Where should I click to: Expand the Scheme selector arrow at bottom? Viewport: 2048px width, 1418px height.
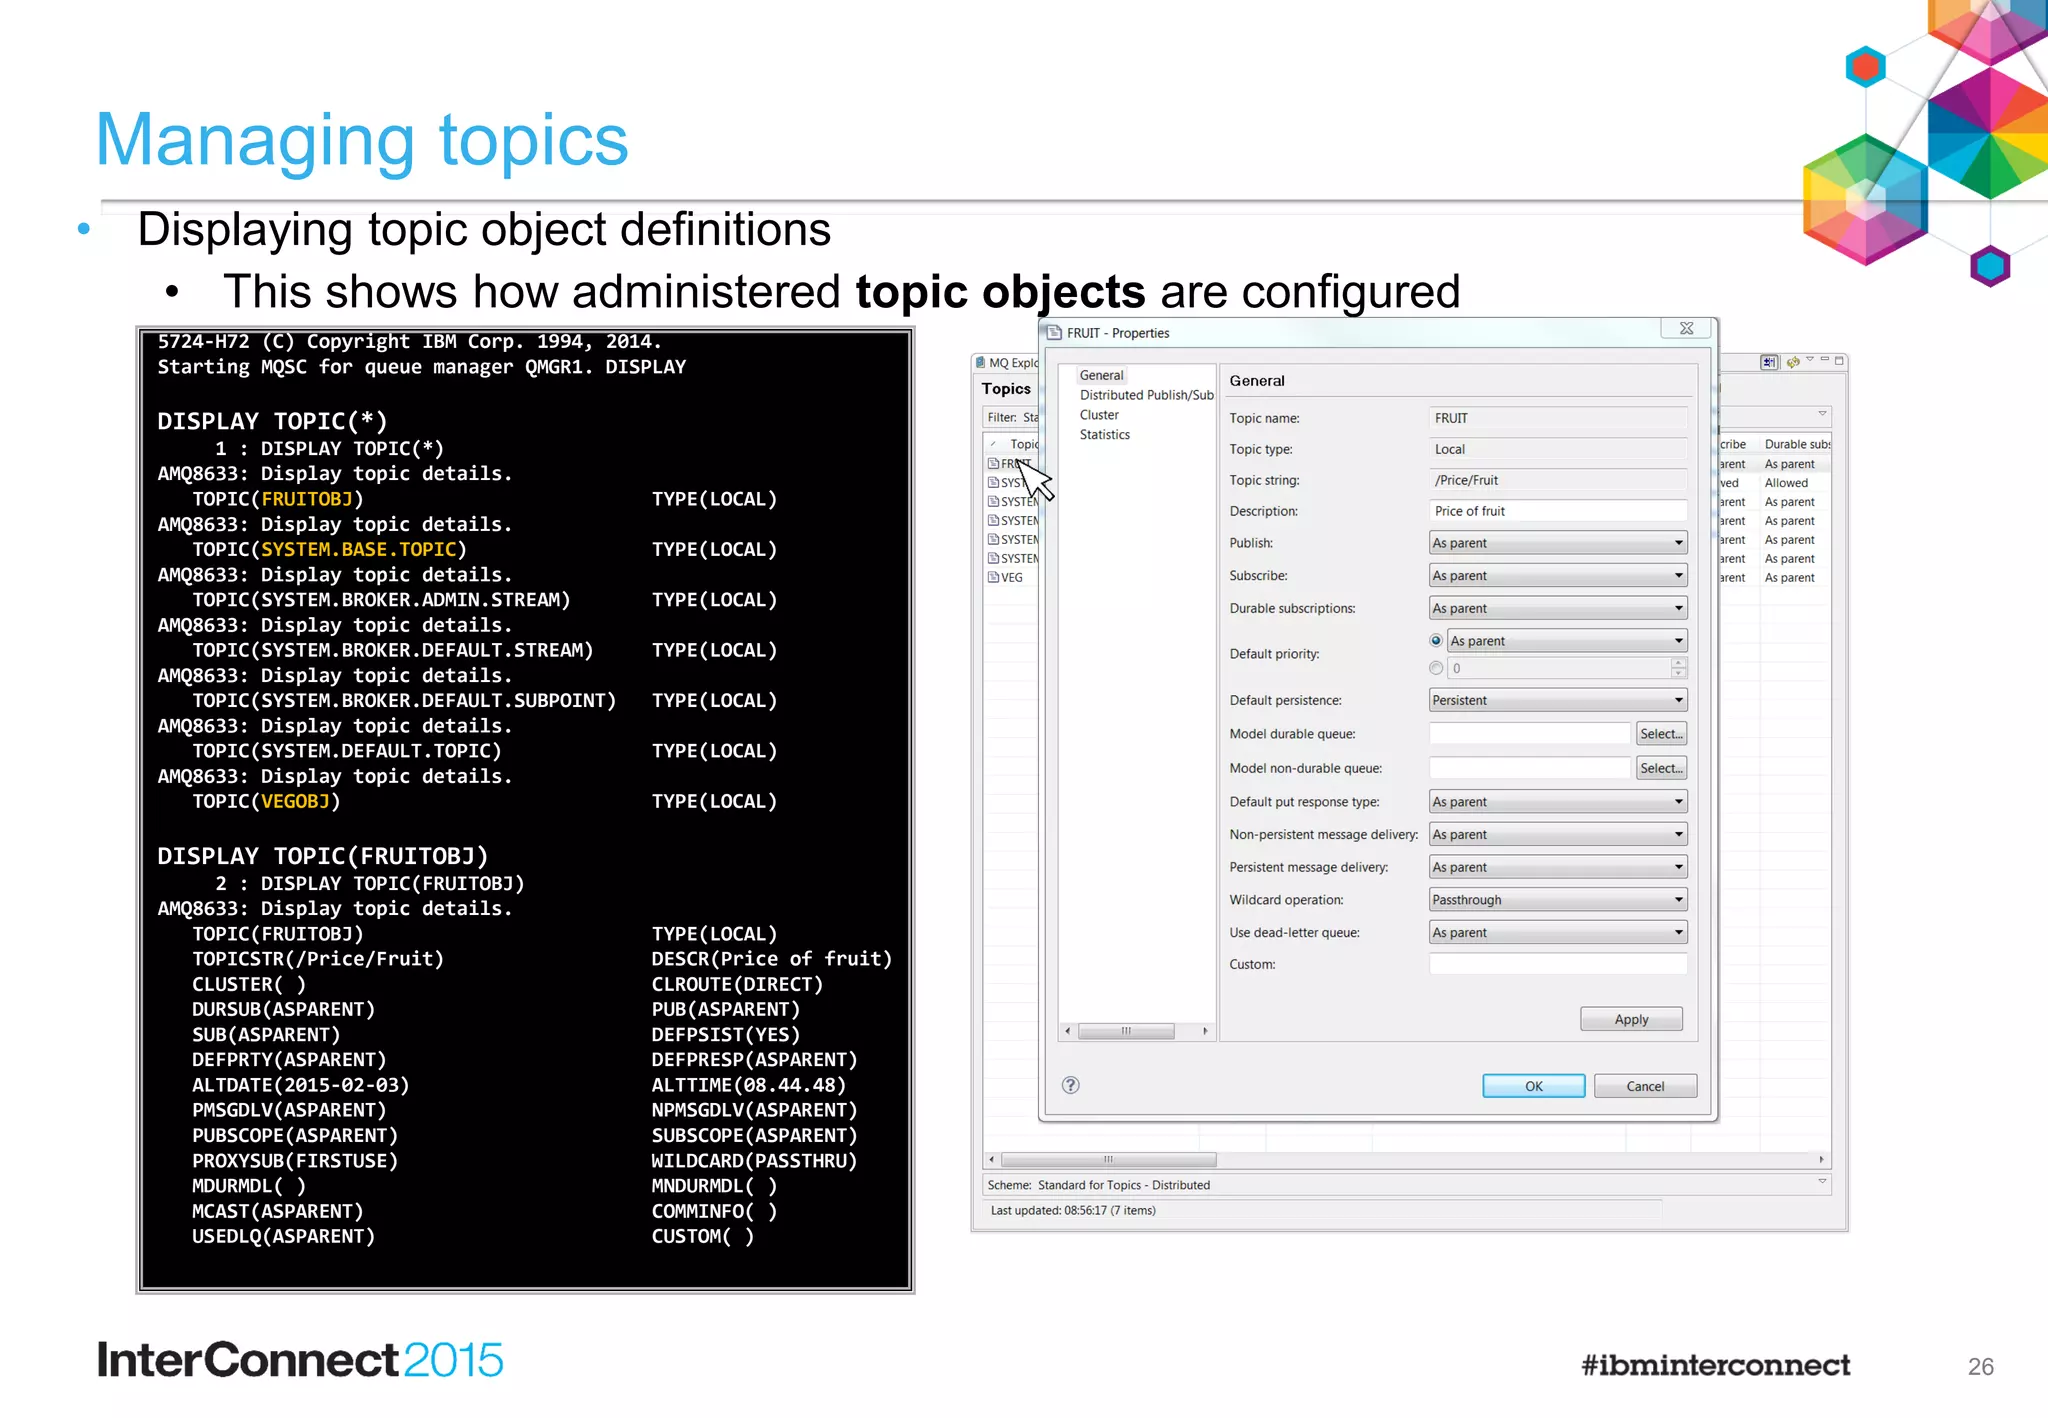1822,1182
